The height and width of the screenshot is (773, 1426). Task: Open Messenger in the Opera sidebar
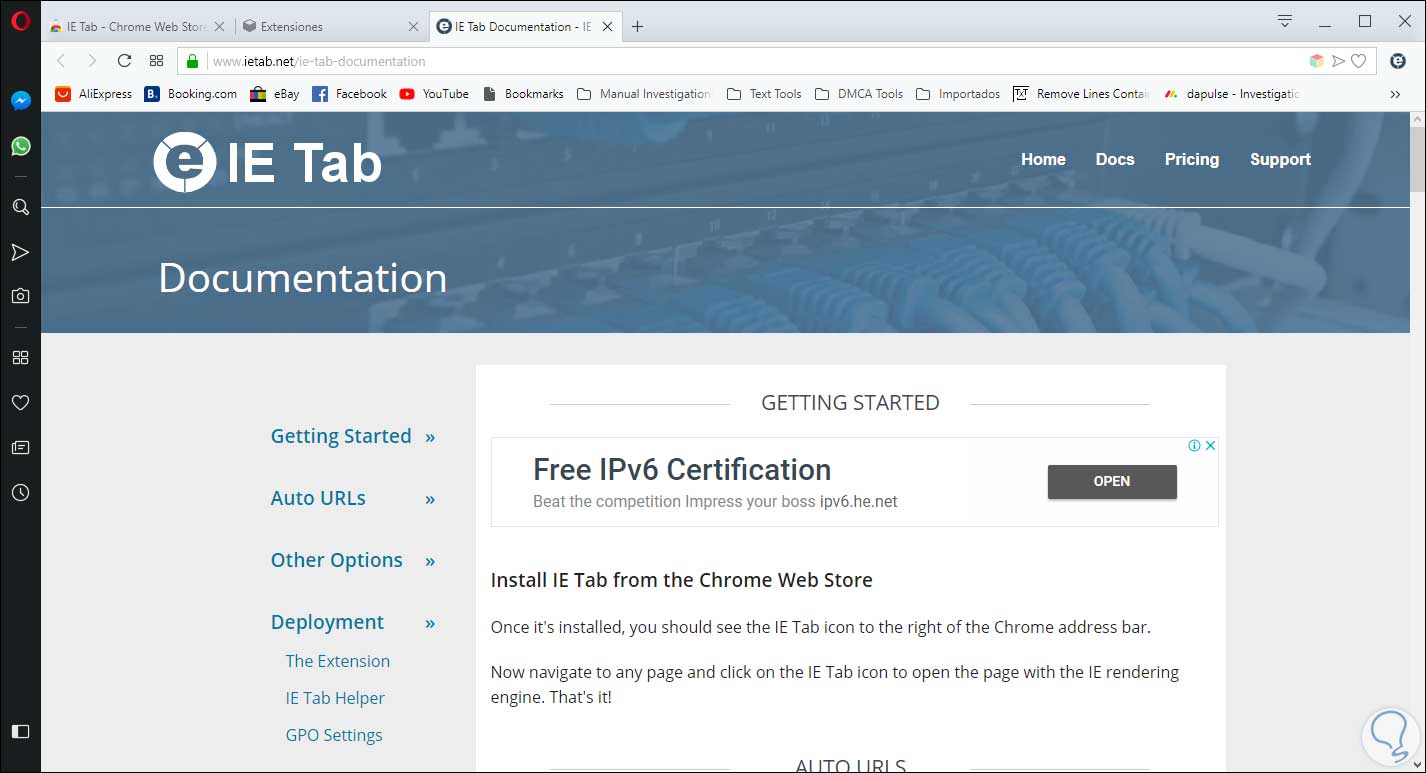click(x=20, y=100)
